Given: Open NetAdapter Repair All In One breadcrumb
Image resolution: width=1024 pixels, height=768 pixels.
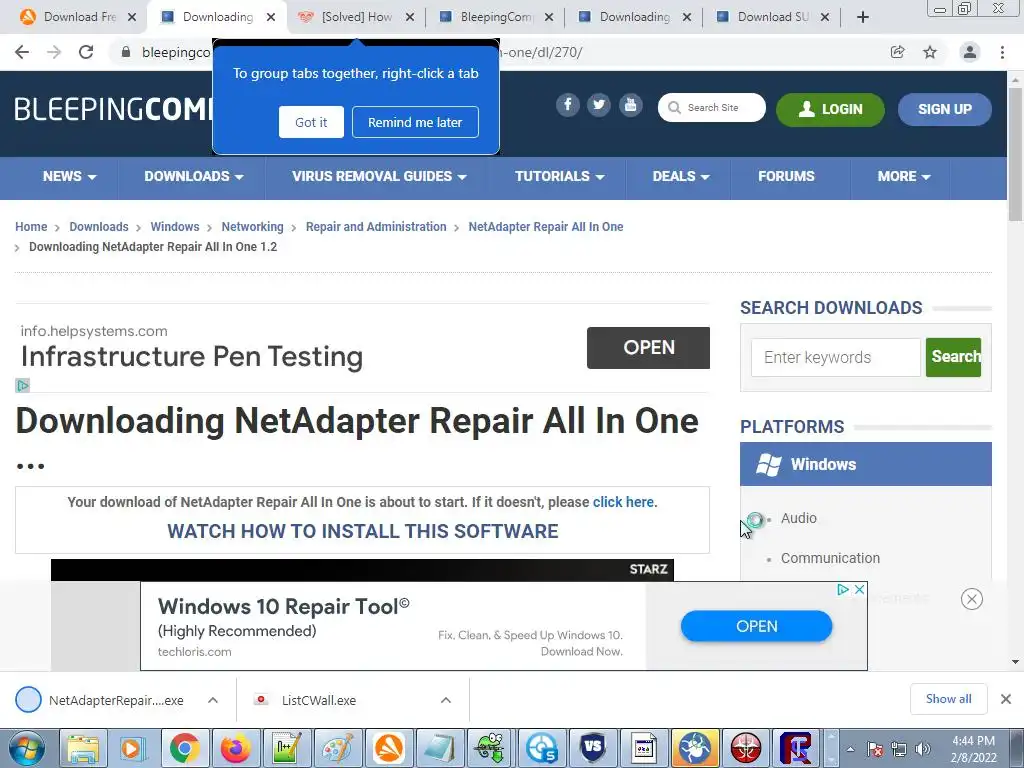Looking at the screenshot, I should [x=546, y=227].
